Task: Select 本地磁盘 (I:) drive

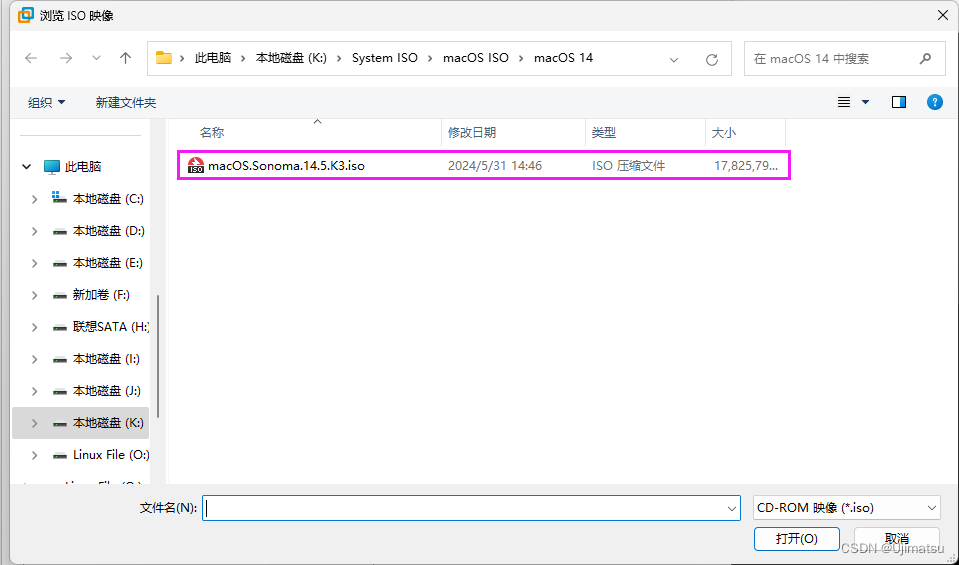Action: tap(106, 359)
